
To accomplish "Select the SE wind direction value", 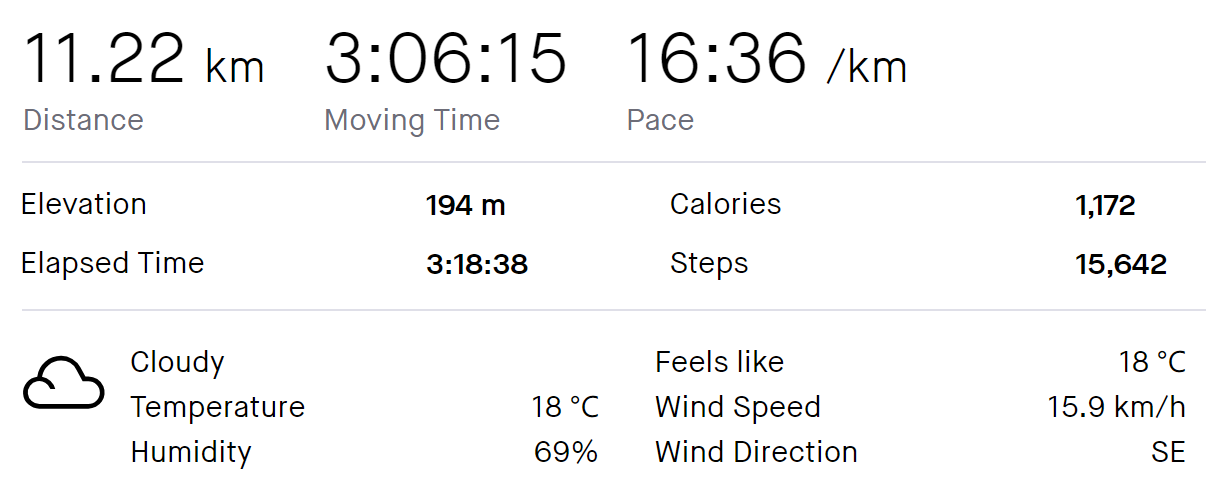I will click(x=1168, y=452).
